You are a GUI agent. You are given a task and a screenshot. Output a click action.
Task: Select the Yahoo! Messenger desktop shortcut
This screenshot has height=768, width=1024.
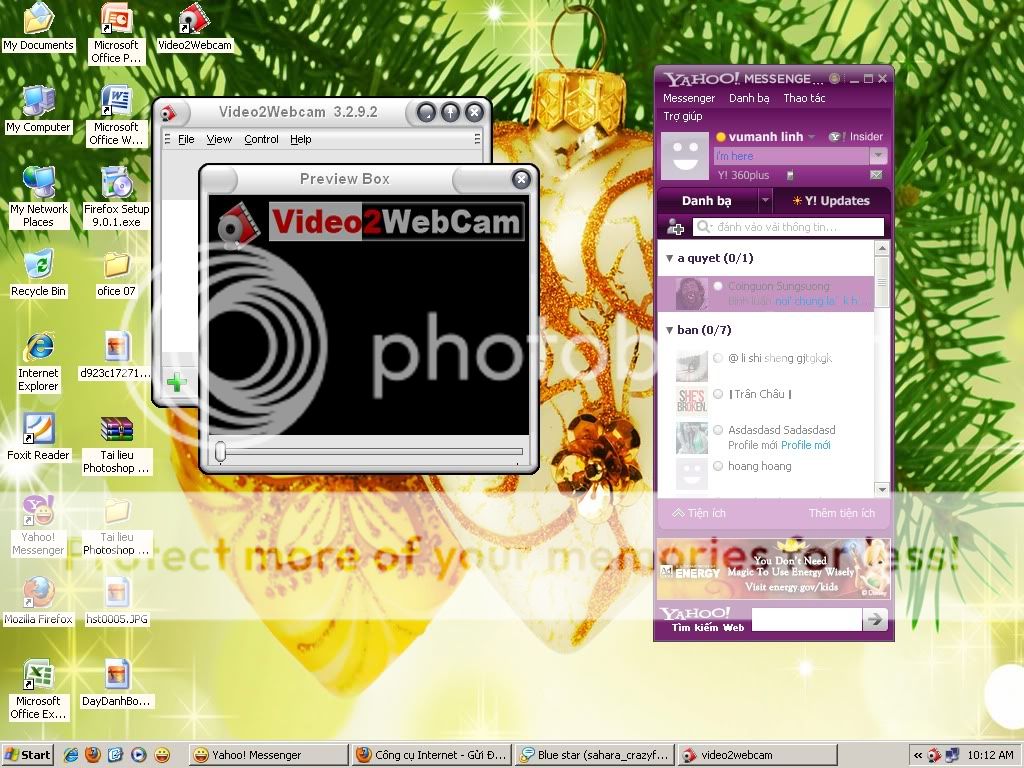[39, 526]
